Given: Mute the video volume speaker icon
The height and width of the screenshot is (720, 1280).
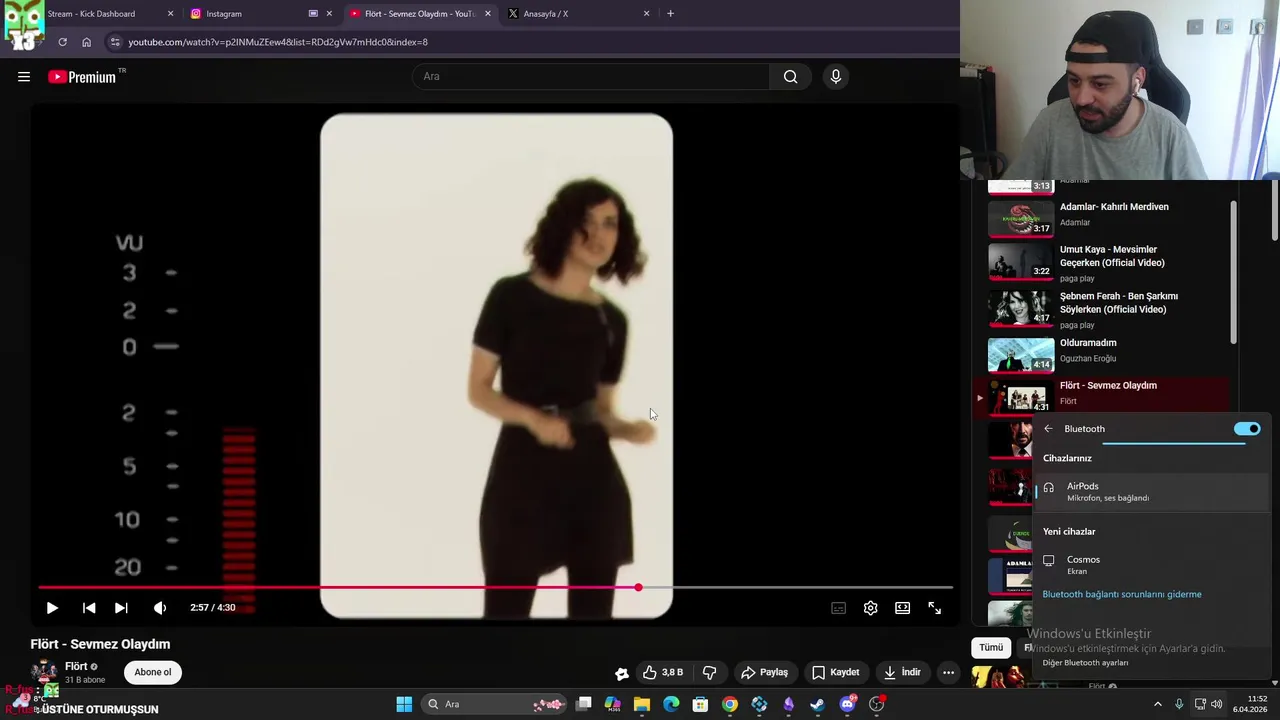Looking at the screenshot, I should (160, 607).
